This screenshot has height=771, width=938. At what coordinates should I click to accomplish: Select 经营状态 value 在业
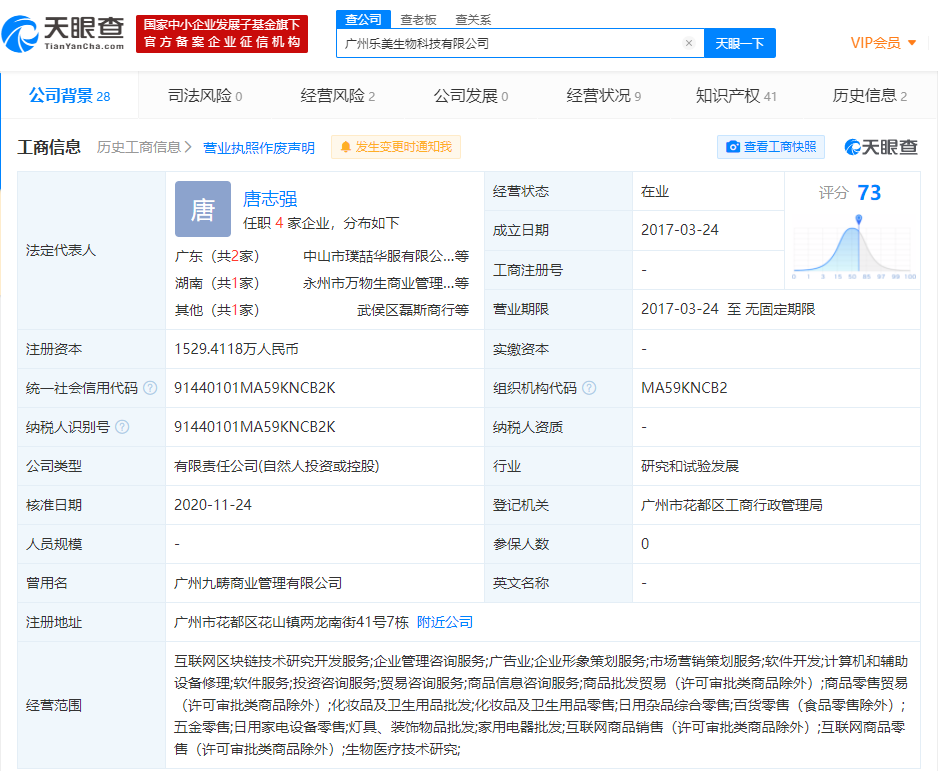(x=655, y=191)
